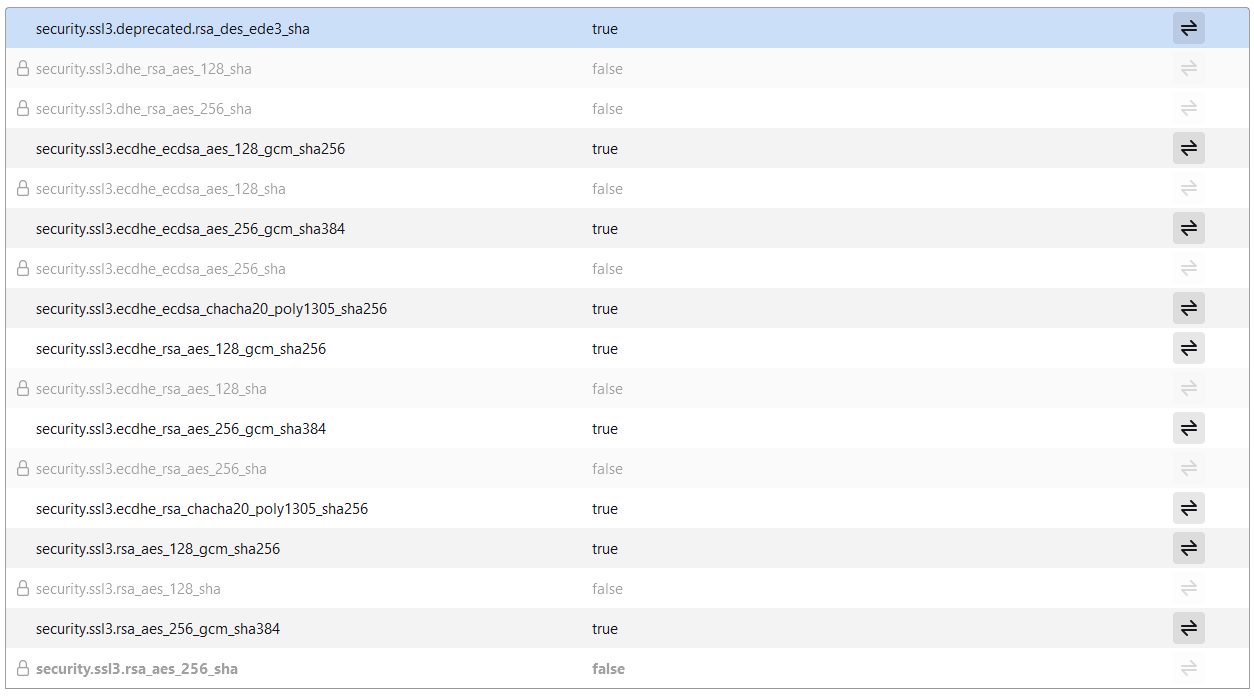The width and height of the screenshot is (1254, 697).
Task: Click the disabled toggle button for security.ssl3.rsa_aes_256_sha
Action: pyautogui.click(x=1189, y=669)
